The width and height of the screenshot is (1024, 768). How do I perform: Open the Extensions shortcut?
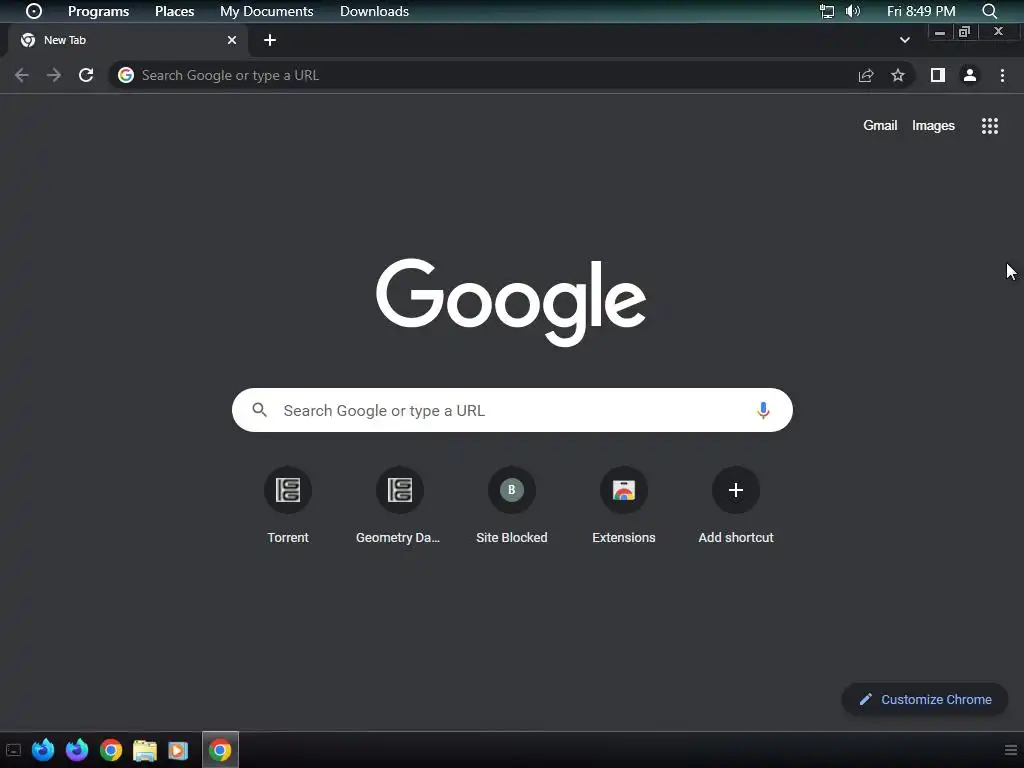(624, 505)
